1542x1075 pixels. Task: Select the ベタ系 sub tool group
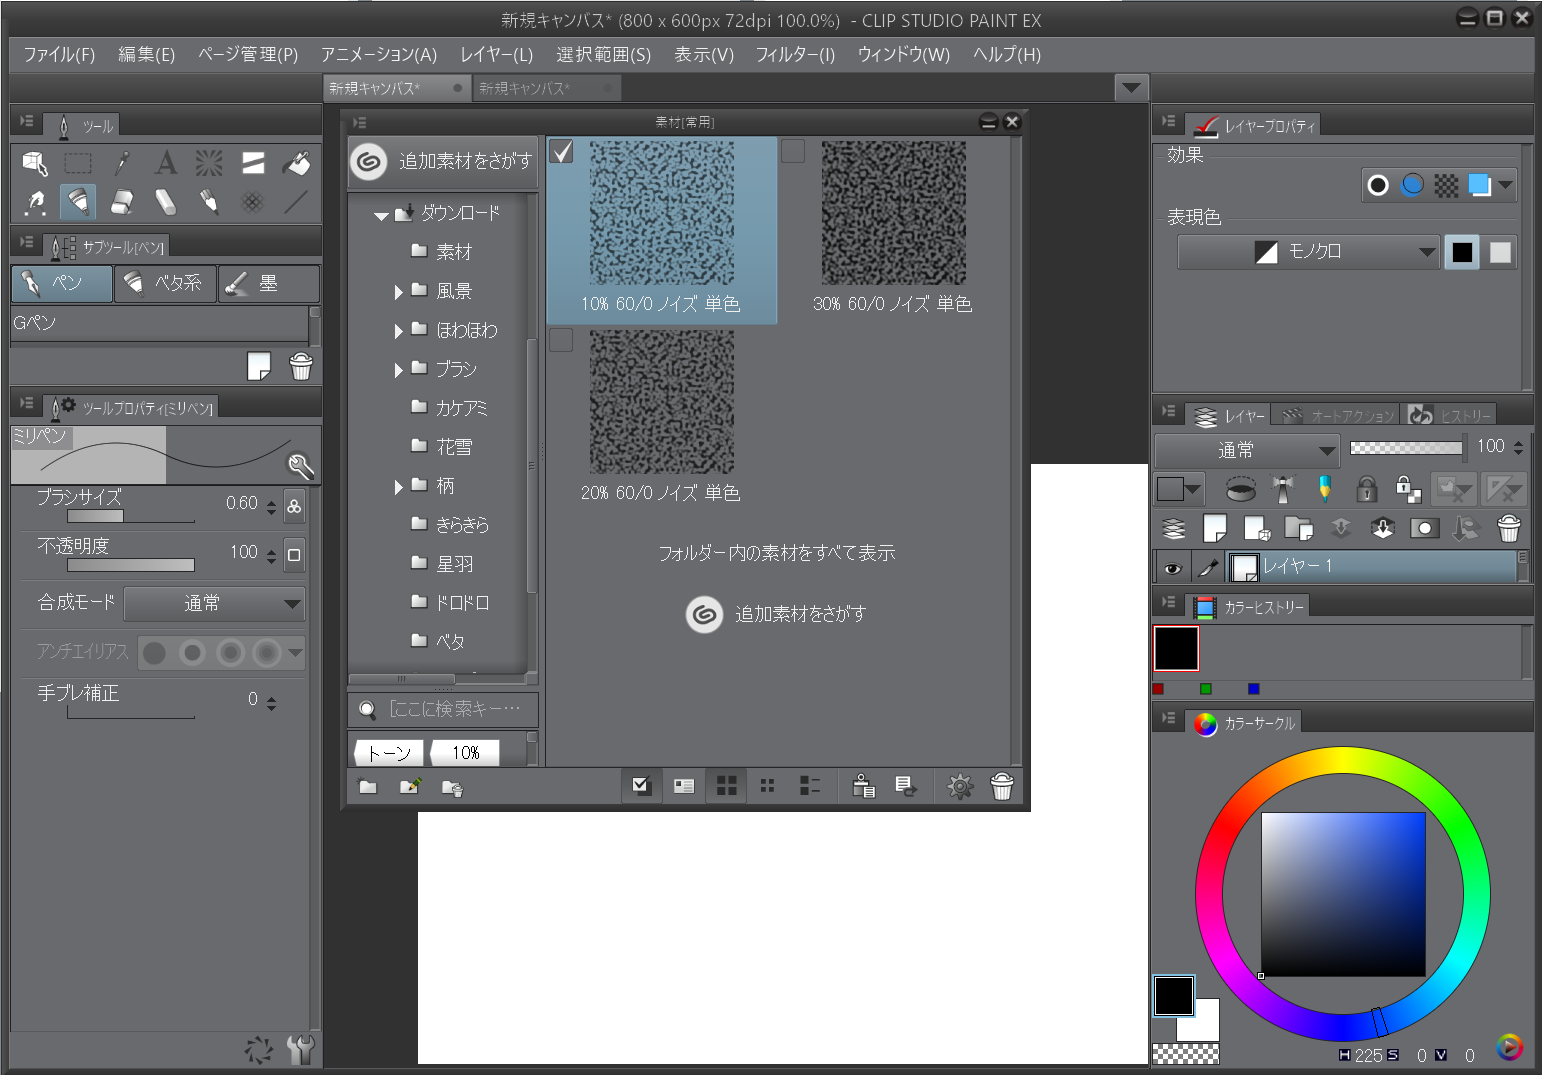coord(165,284)
